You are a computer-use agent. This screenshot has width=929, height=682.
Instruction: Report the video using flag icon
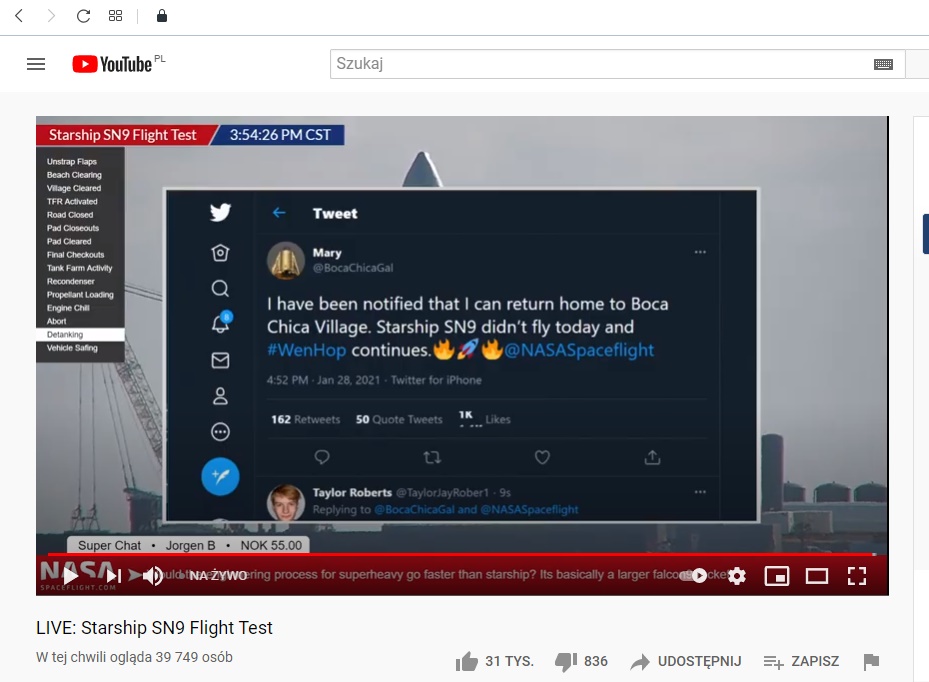[871, 661]
